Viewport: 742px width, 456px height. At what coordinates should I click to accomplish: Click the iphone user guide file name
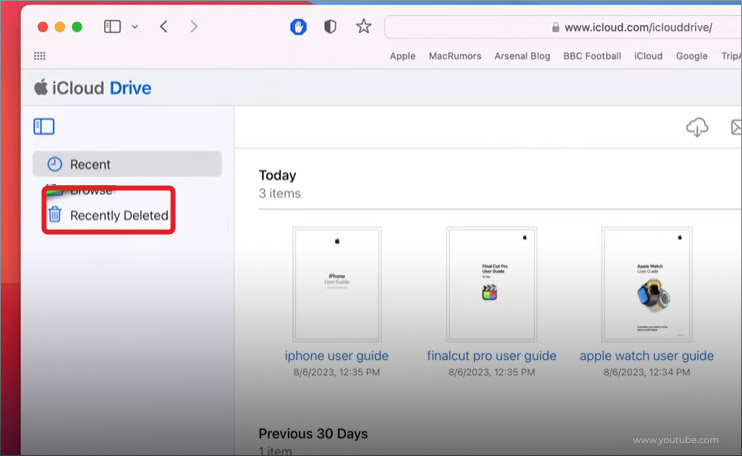point(336,356)
